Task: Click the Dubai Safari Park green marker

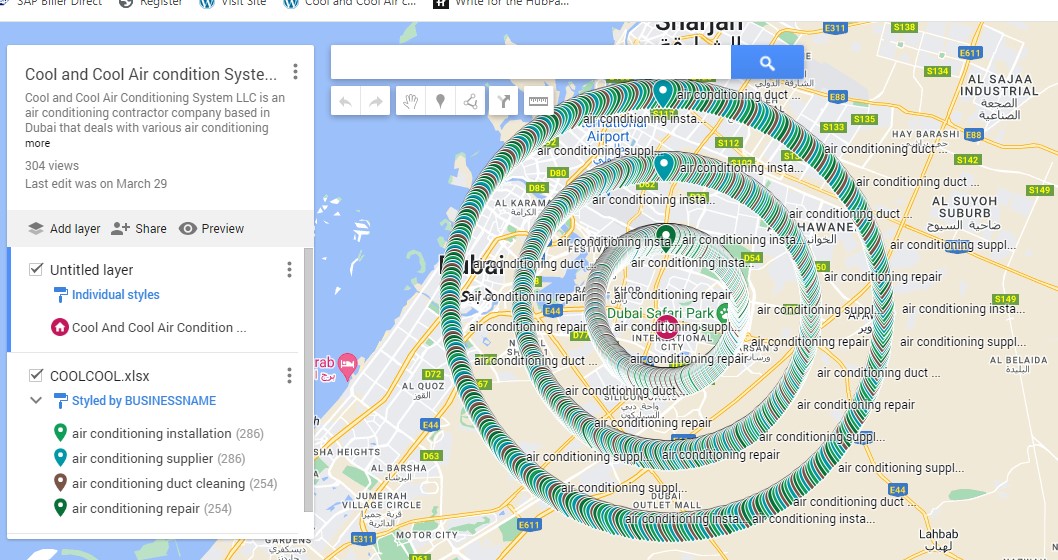Action: pos(723,312)
